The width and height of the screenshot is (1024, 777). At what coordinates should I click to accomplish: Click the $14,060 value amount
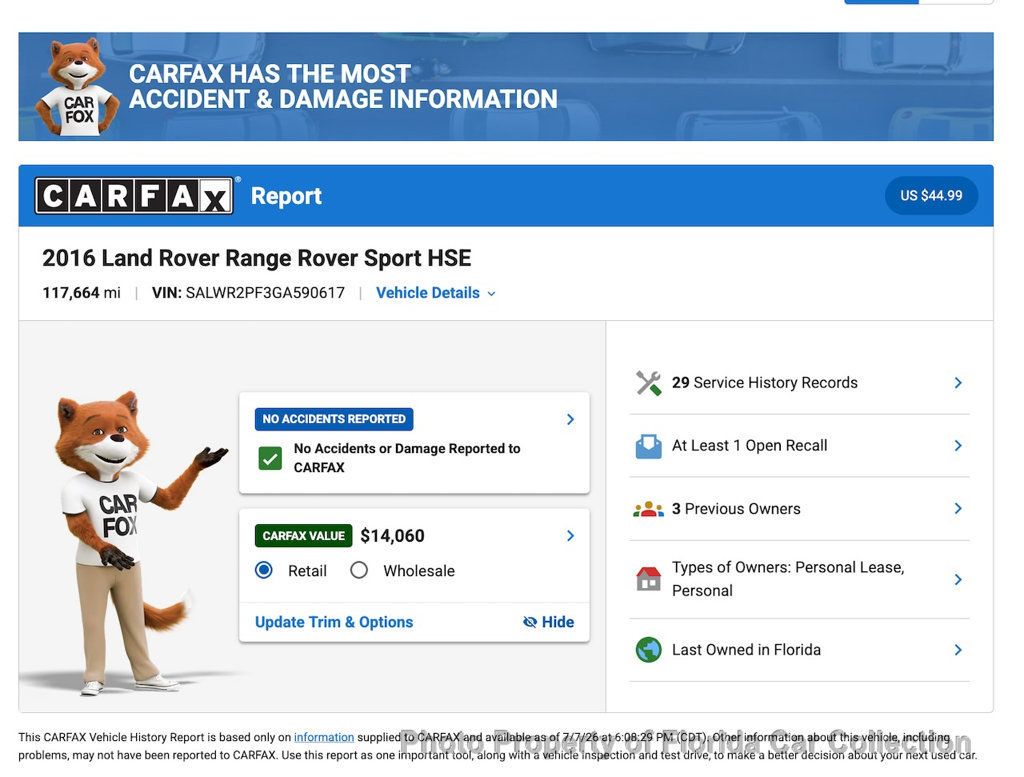(392, 536)
